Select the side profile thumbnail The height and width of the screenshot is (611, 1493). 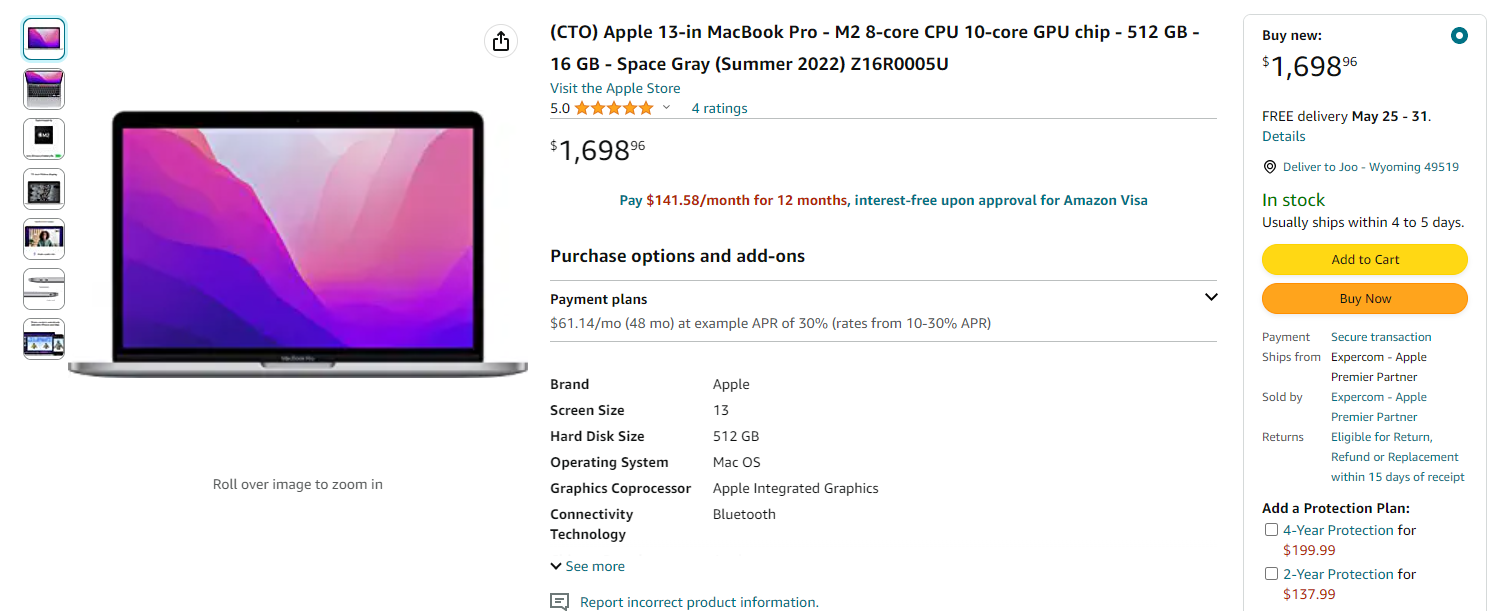coord(44,289)
